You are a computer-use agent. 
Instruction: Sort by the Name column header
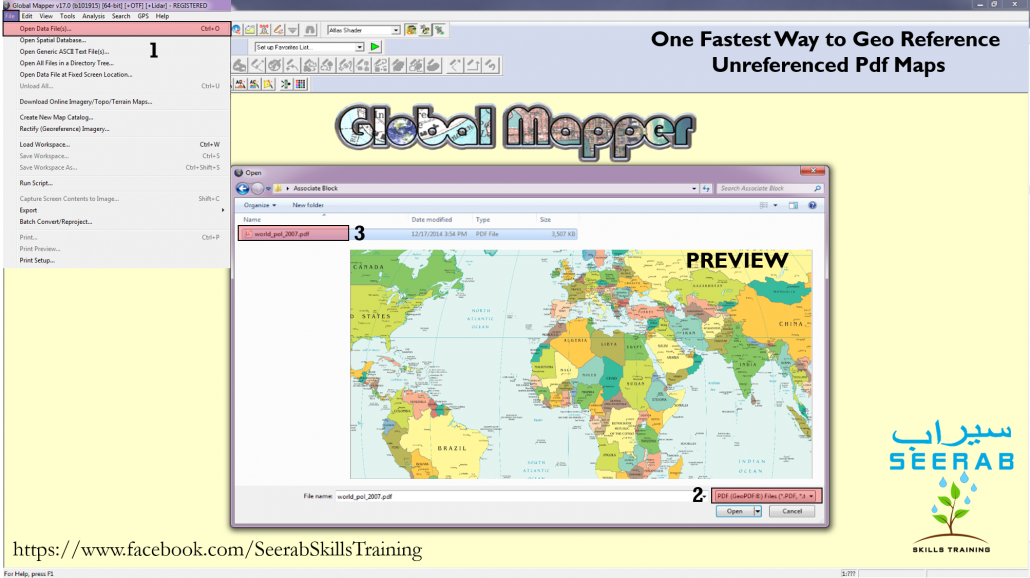[252, 220]
